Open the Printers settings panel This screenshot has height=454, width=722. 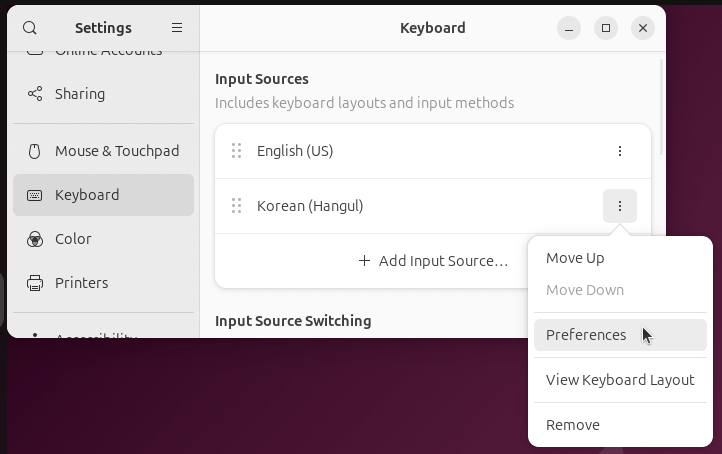click(x=104, y=283)
